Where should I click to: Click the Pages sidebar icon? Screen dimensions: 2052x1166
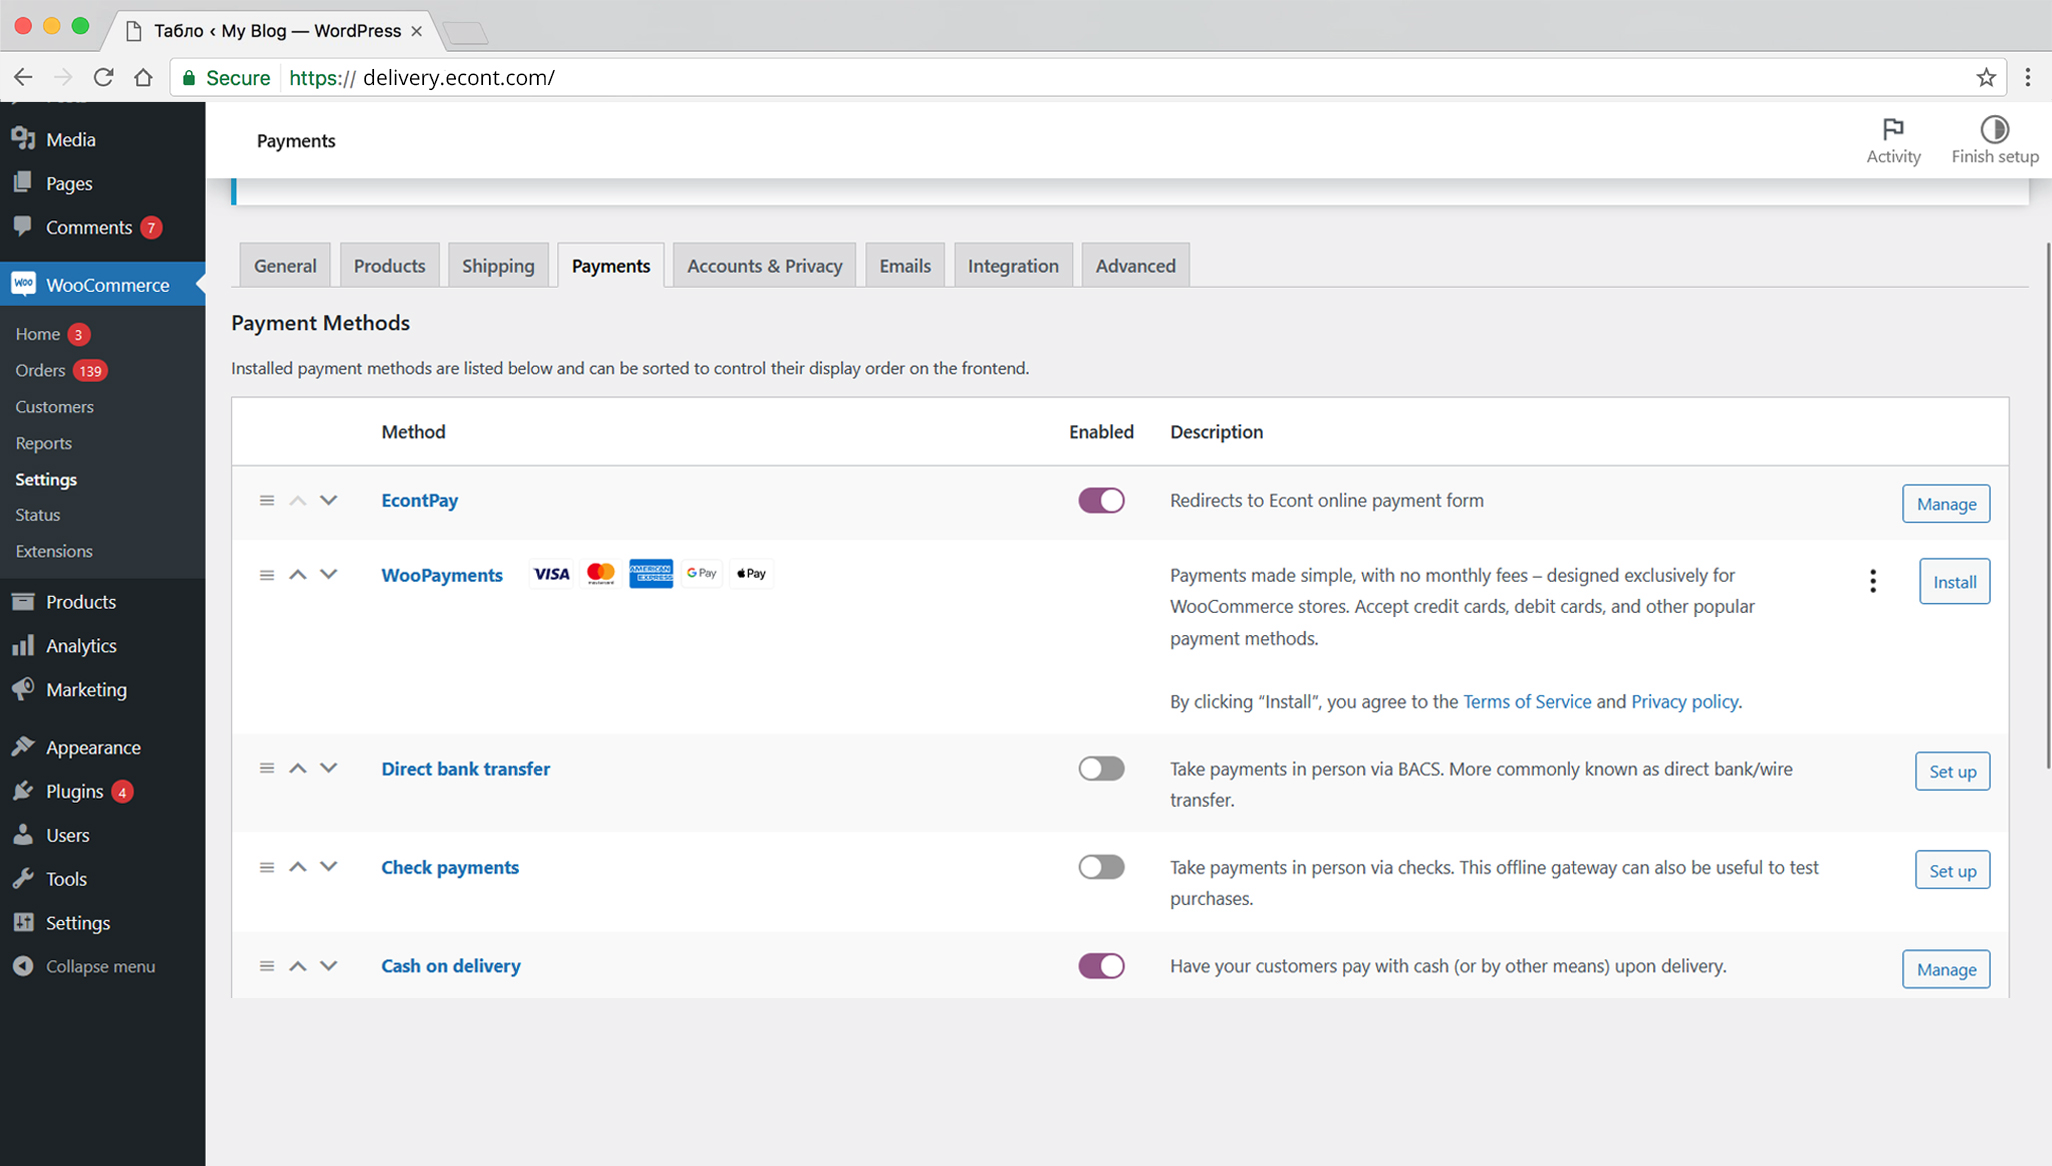[23, 182]
